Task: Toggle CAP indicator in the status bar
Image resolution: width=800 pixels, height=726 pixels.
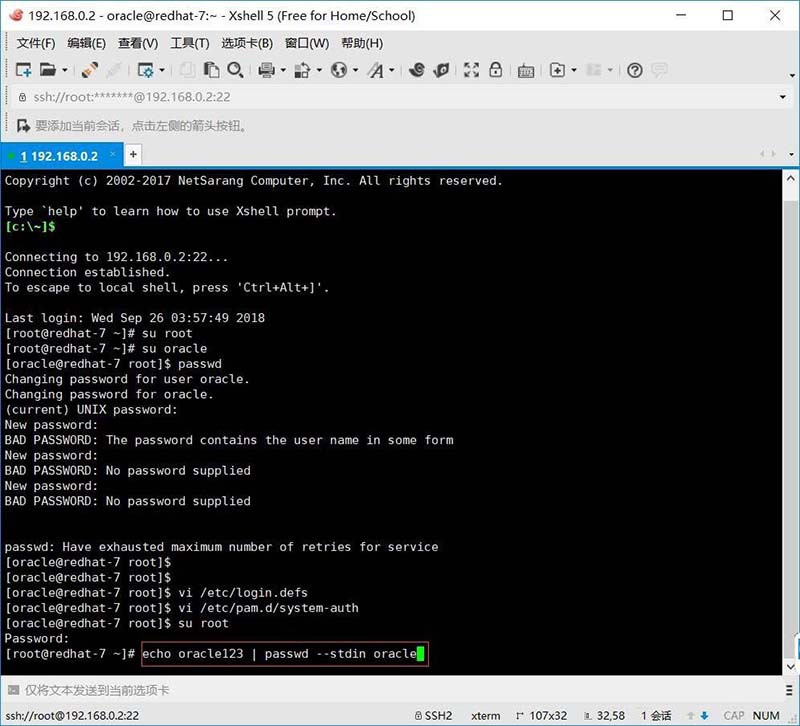Action: point(735,715)
